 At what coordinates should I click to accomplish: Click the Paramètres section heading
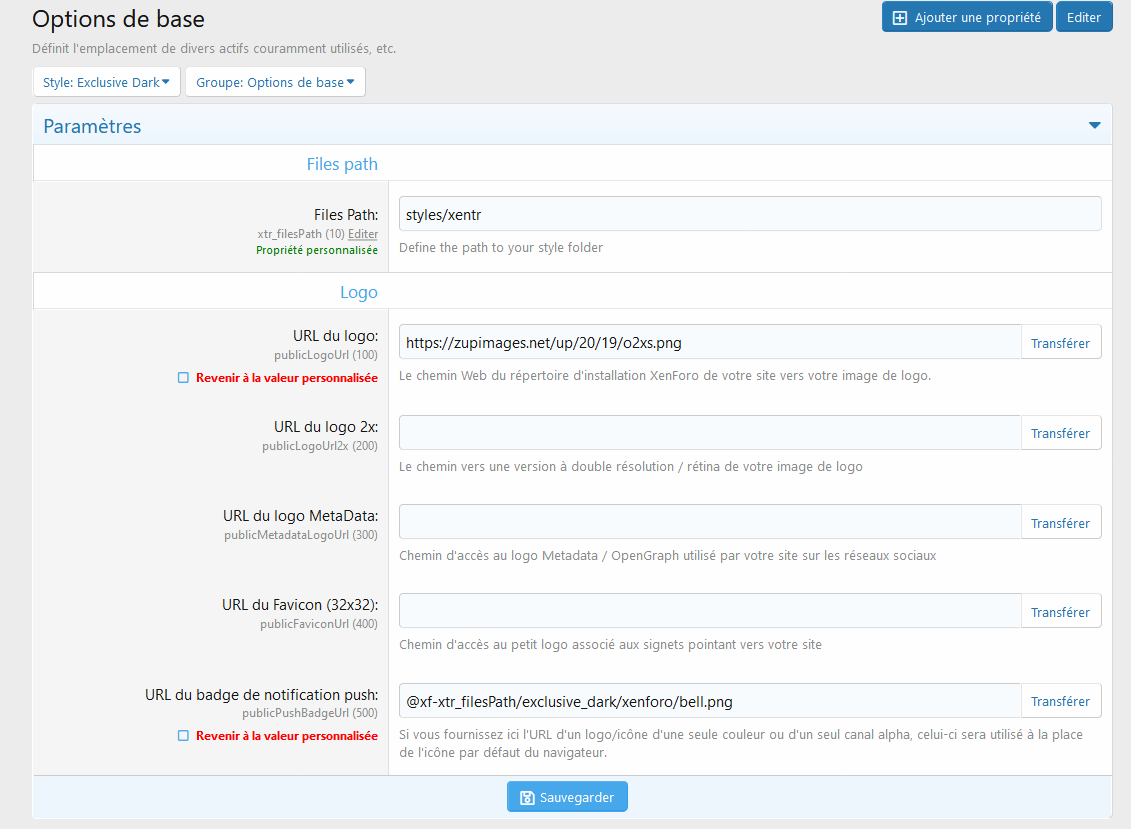coord(92,126)
